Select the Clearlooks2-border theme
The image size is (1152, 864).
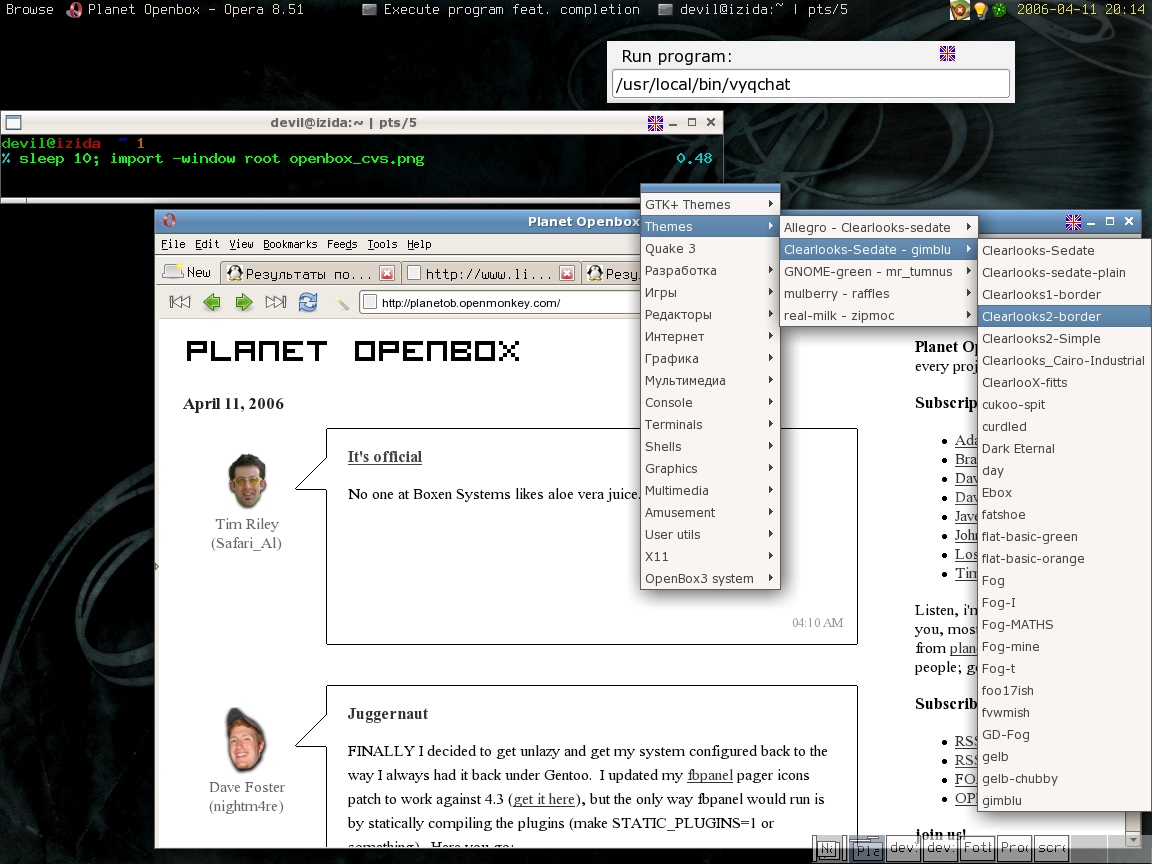[x=1065, y=317]
